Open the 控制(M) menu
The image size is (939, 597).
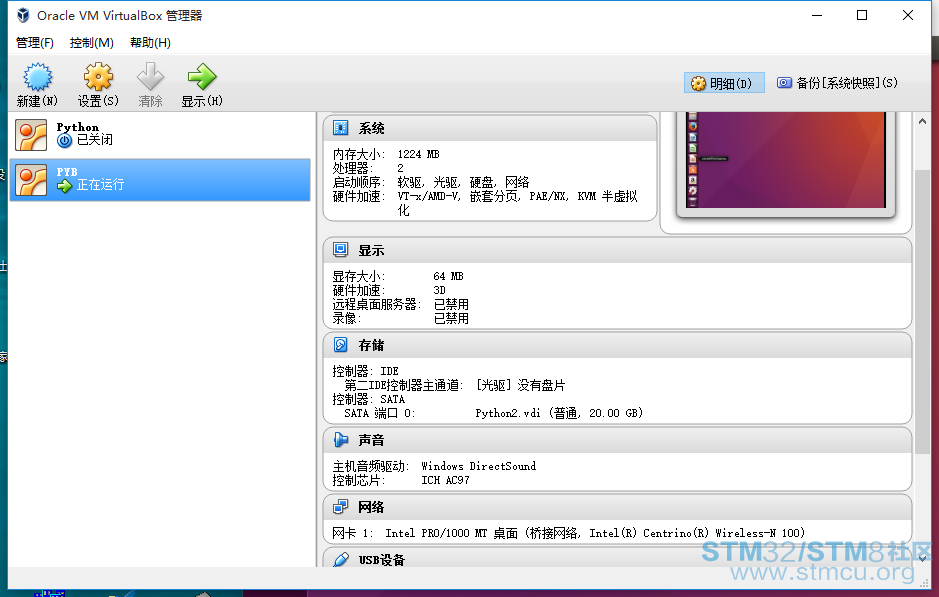pyautogui.click(x=92, y=43)
